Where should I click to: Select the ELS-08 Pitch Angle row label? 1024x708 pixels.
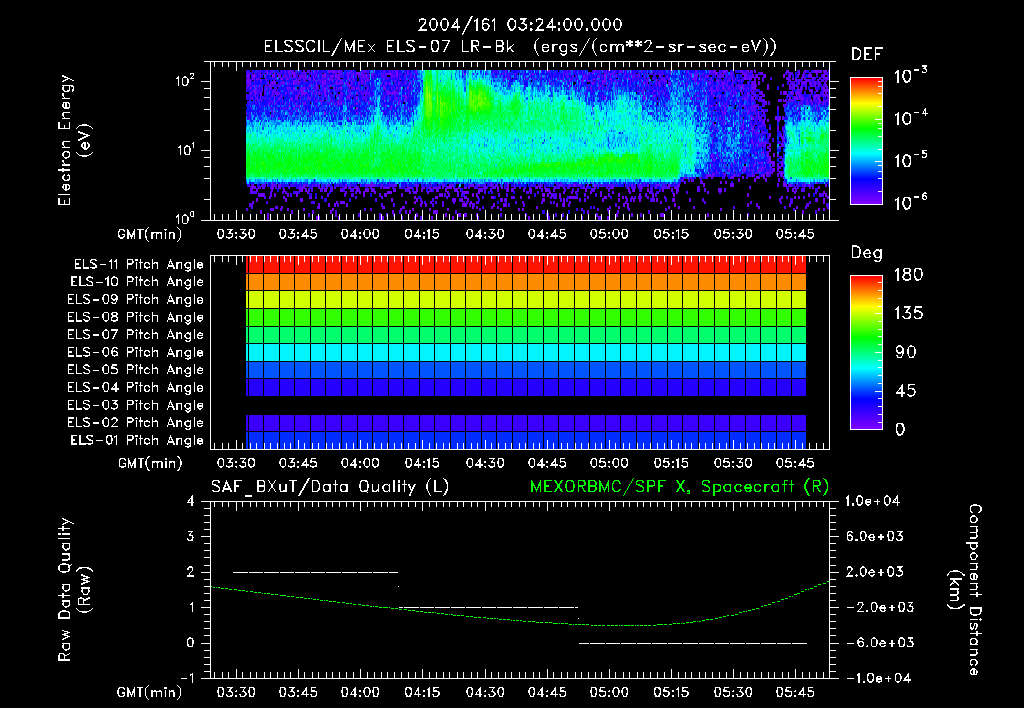click(136, 317)
